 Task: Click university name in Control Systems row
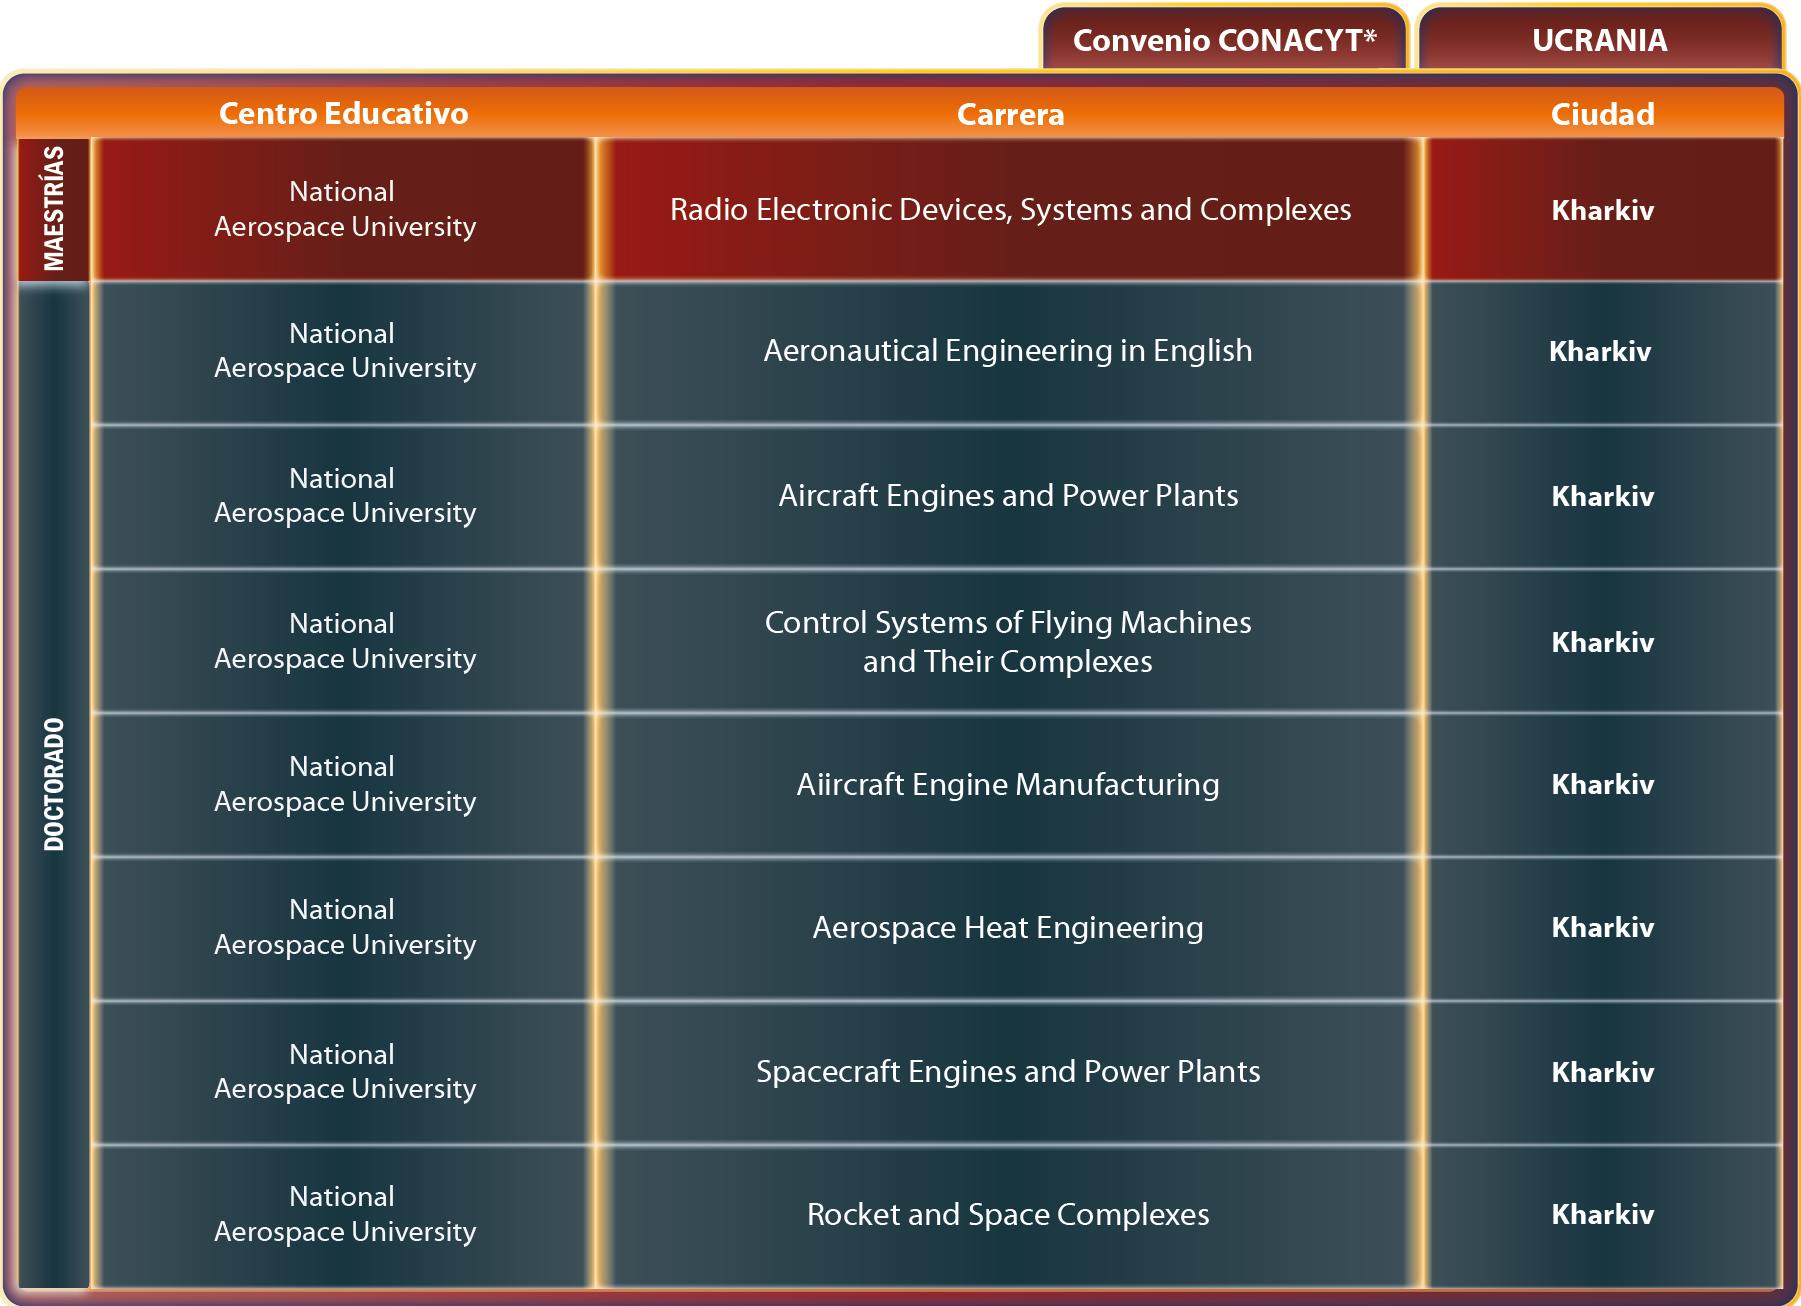(x=345, y=641)
